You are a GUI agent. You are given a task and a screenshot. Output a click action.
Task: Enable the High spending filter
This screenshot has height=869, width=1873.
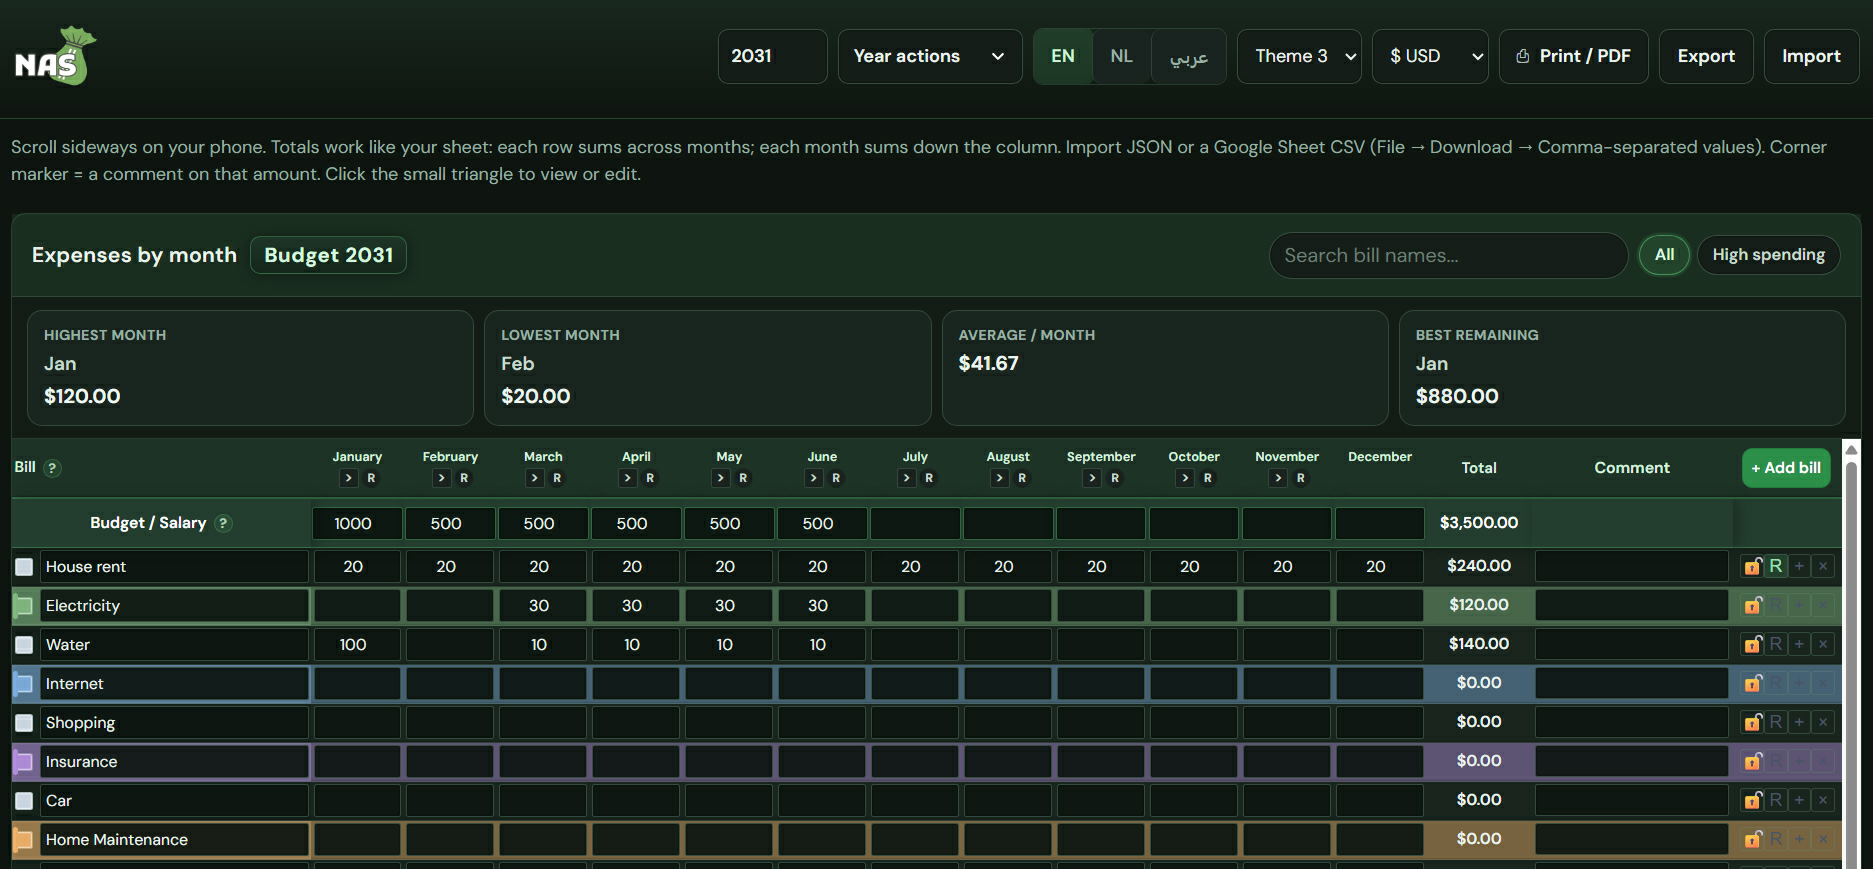(x=1768, y=255)
